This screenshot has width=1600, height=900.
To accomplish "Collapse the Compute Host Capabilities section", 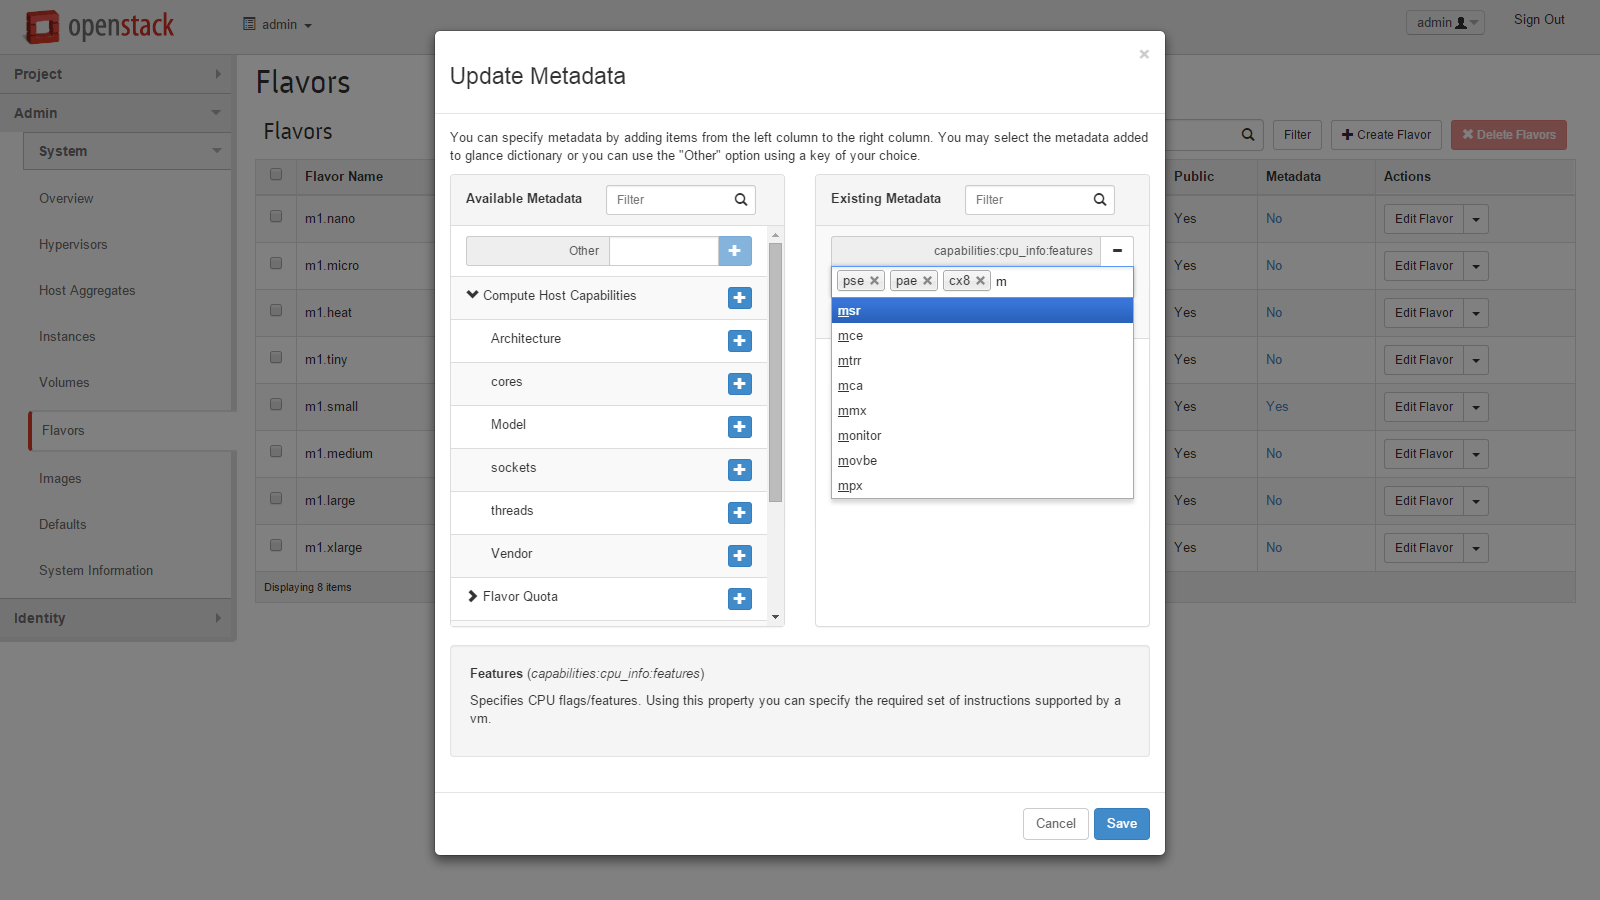I will pos(472,295).
